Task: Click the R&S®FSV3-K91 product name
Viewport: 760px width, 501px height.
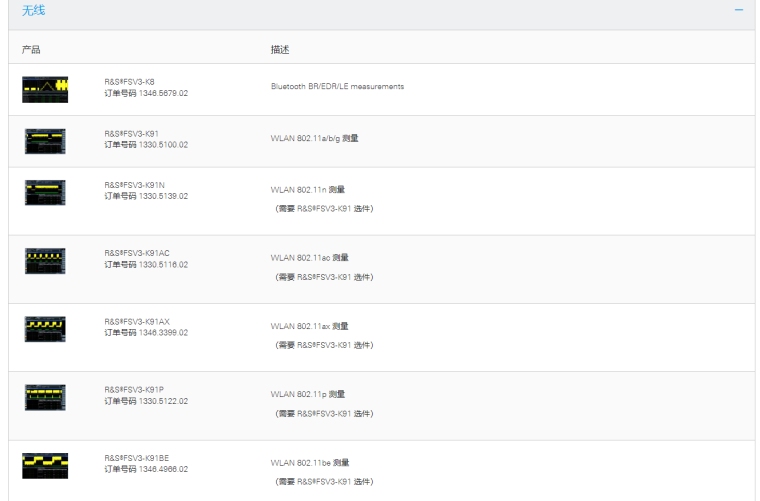Action: 132,133
